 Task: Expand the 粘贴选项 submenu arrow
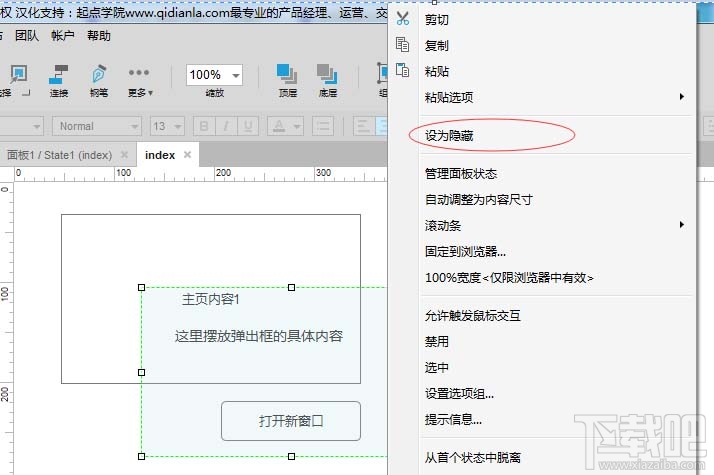[682, 97]
